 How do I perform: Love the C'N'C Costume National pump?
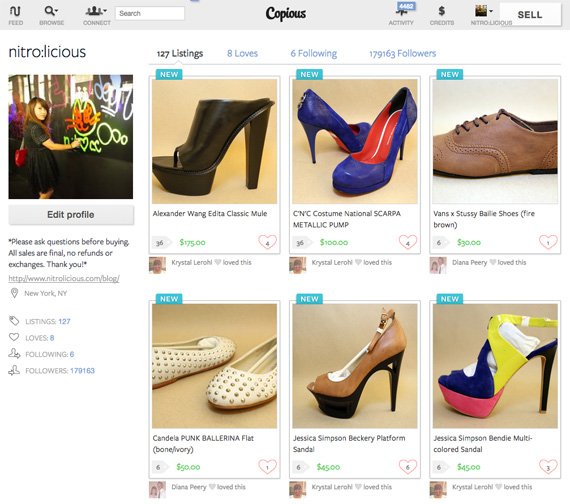coord(408,242)
